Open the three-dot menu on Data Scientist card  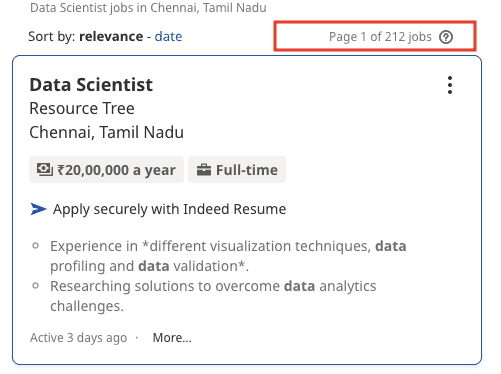(x=450, y=85)
